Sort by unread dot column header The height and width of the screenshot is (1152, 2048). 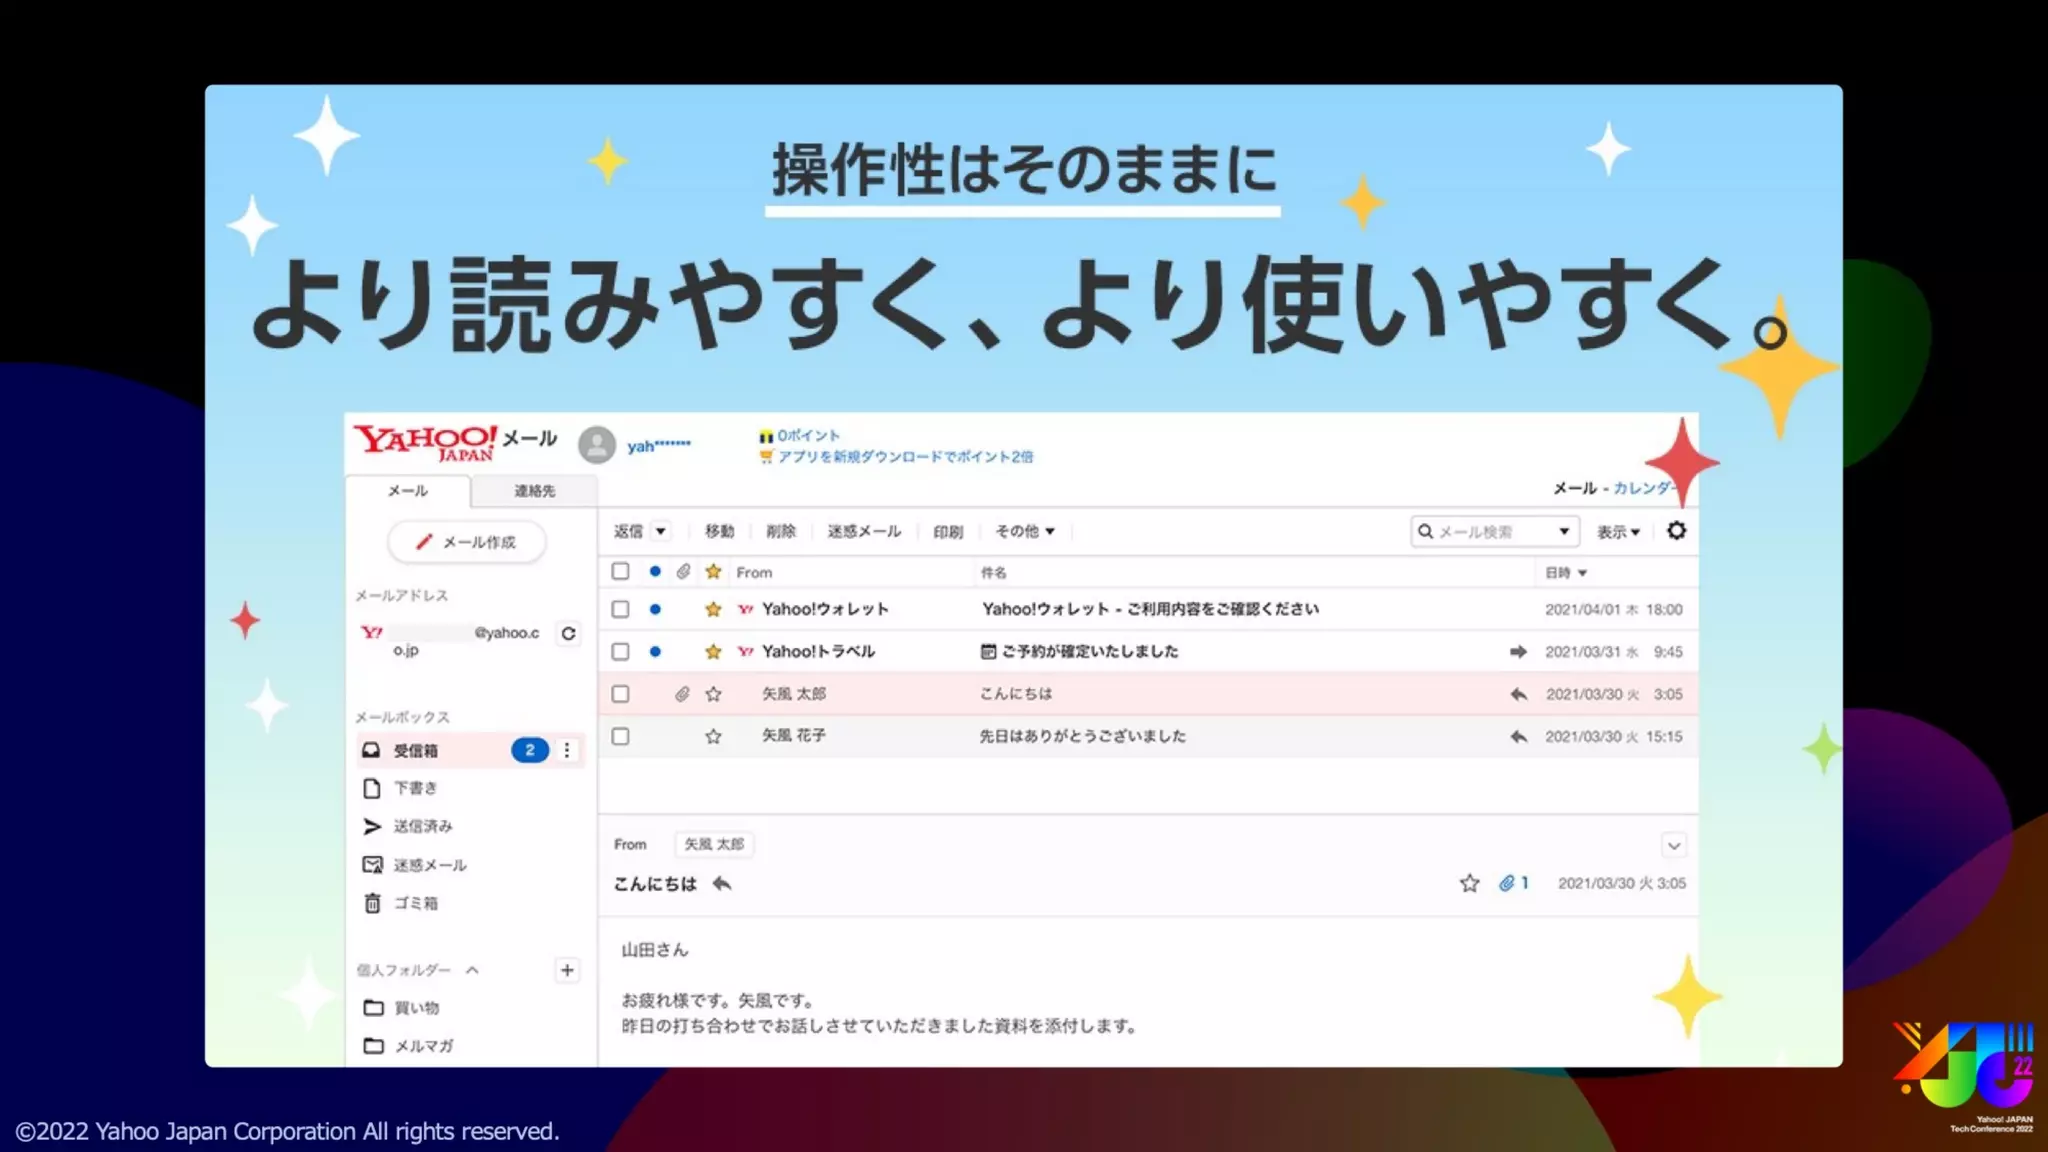(655, 571)
